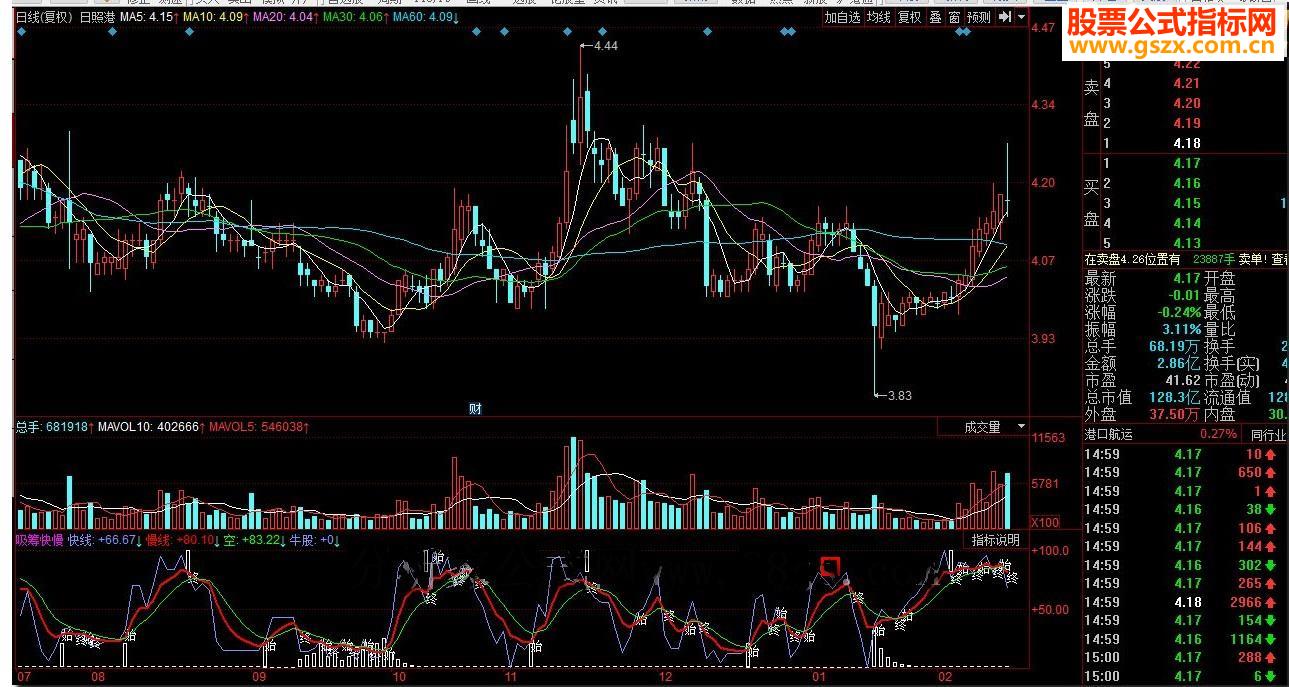Click the 市盈 41.62 PE value
1289x687 pixels.
[x=1182, y=381]
